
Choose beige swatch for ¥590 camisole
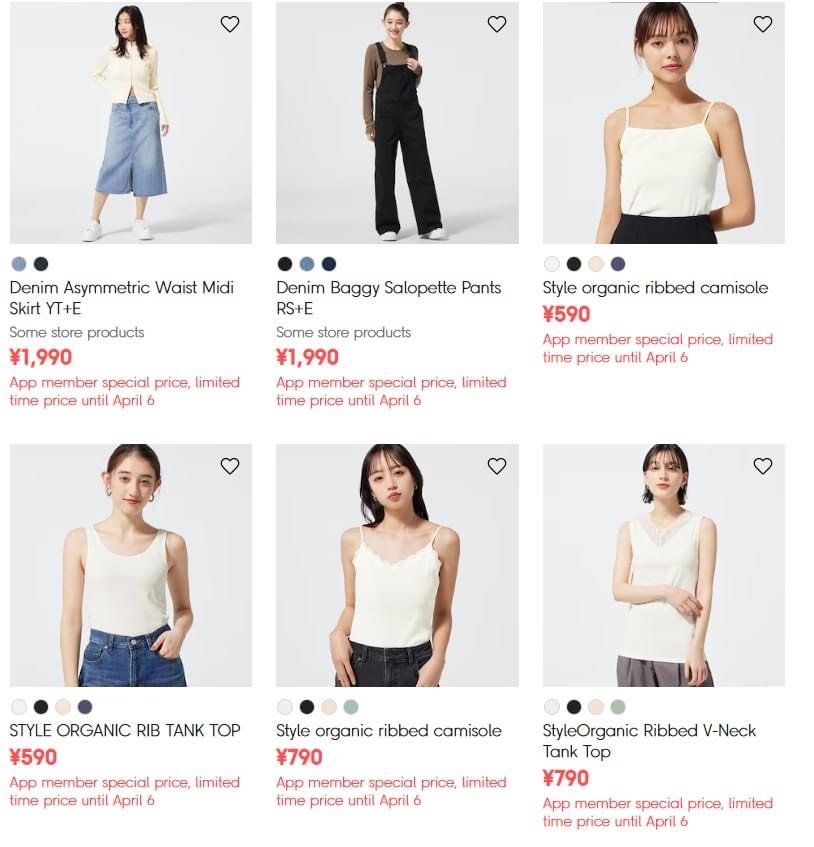click(596, 264)
